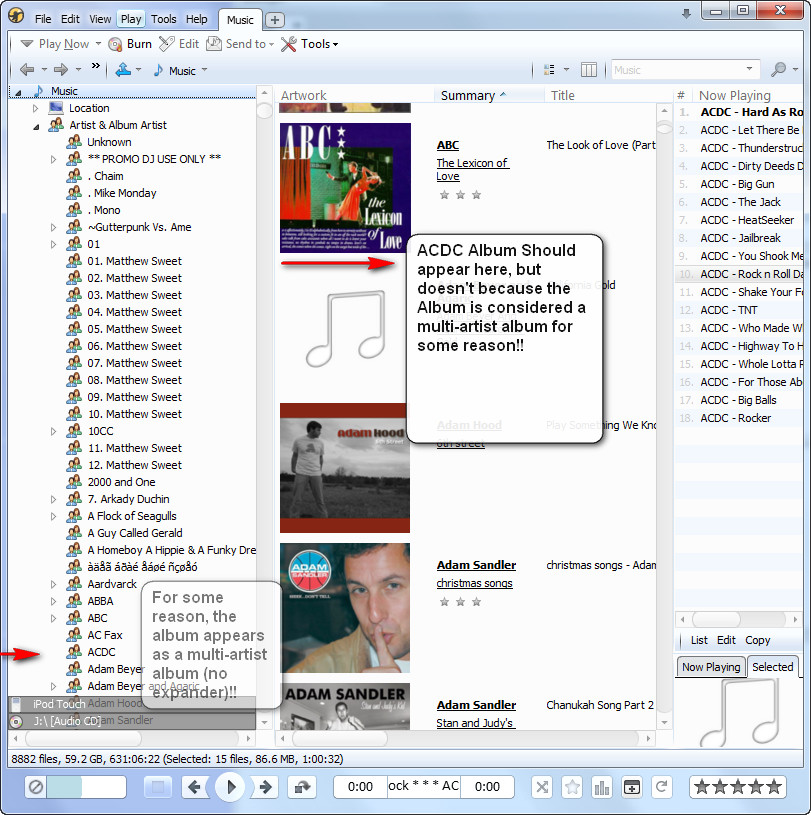Open the Play menu
The width and height of the screenshot is (811, 815).
point(131,19)
